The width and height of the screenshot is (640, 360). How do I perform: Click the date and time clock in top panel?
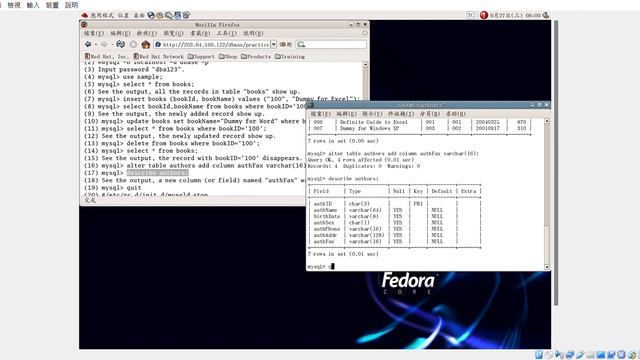(515, 15)
